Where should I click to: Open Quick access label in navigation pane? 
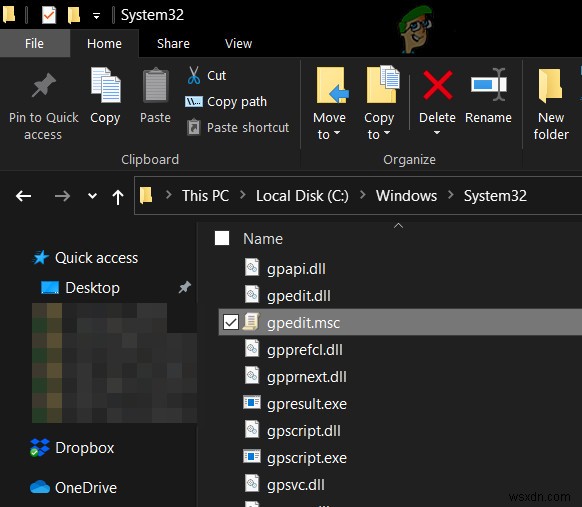[x=97, y=258]
